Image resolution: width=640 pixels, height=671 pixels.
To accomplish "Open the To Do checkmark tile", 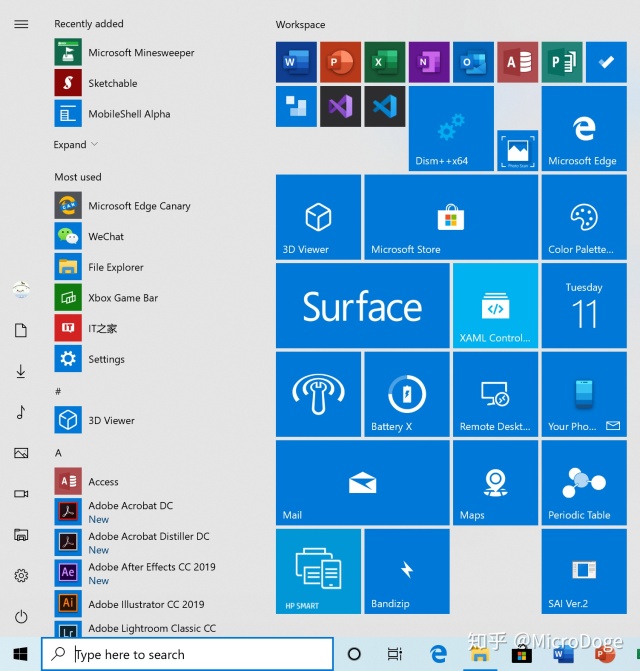I will (x=606, y=62).
